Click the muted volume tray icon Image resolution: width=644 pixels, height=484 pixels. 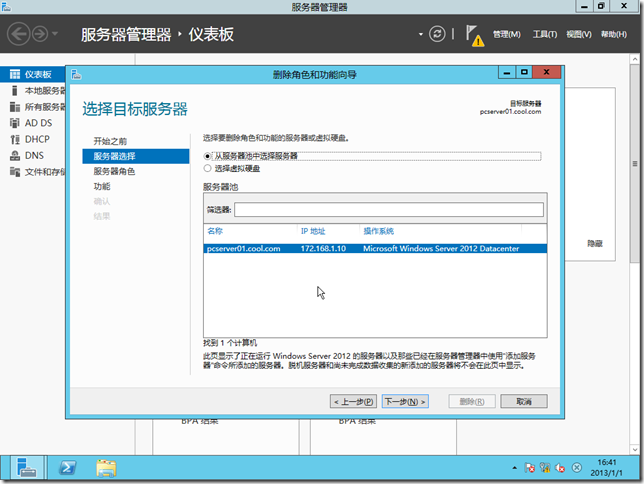pyautogui.click(x=560, y=468)
